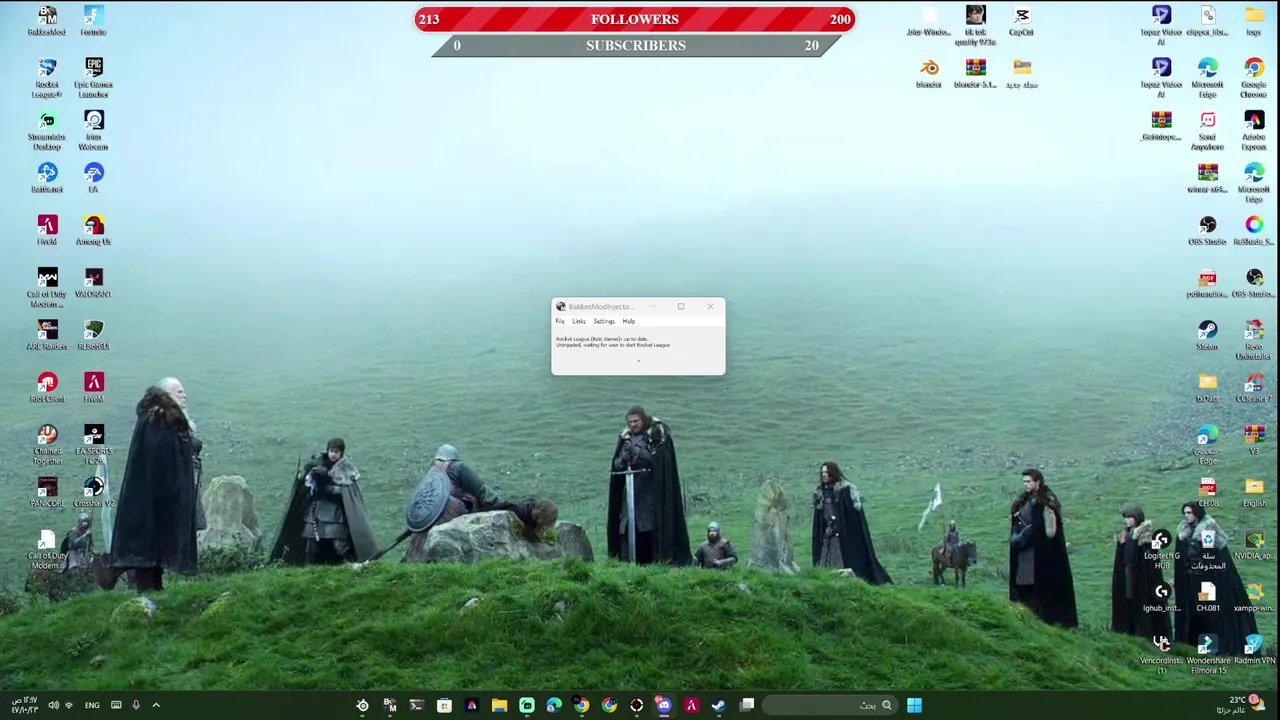The height and width of the screenshot is (720, 1280).
Task: Open File menu in BakkesMod Injector
Action: click(x=560, y=321)
